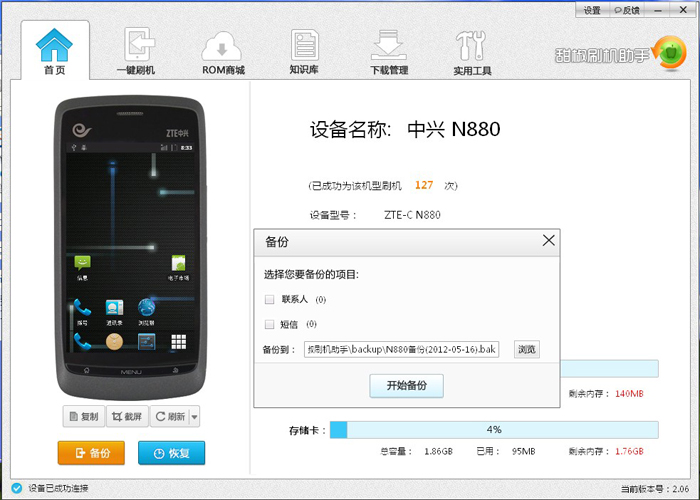Open the 下载管理 download manager icon
Image resolution: width=700 pixels, height=500 pixels.
click(389, 45)
